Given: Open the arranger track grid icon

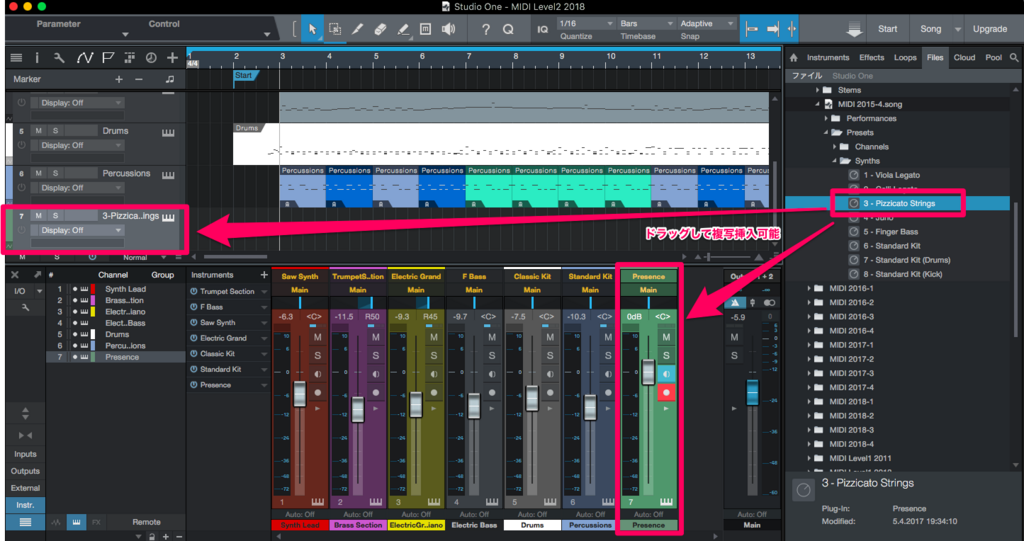Looking at the screenshot, I should [129, 57].
